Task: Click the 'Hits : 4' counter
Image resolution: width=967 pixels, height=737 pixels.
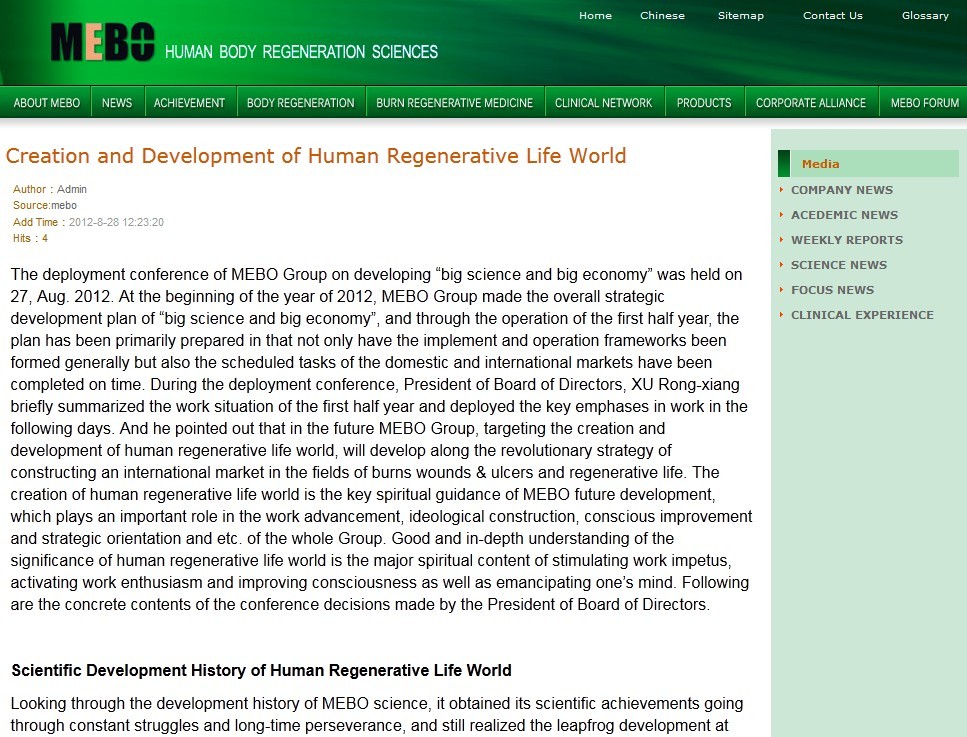Action: [30, 238]
